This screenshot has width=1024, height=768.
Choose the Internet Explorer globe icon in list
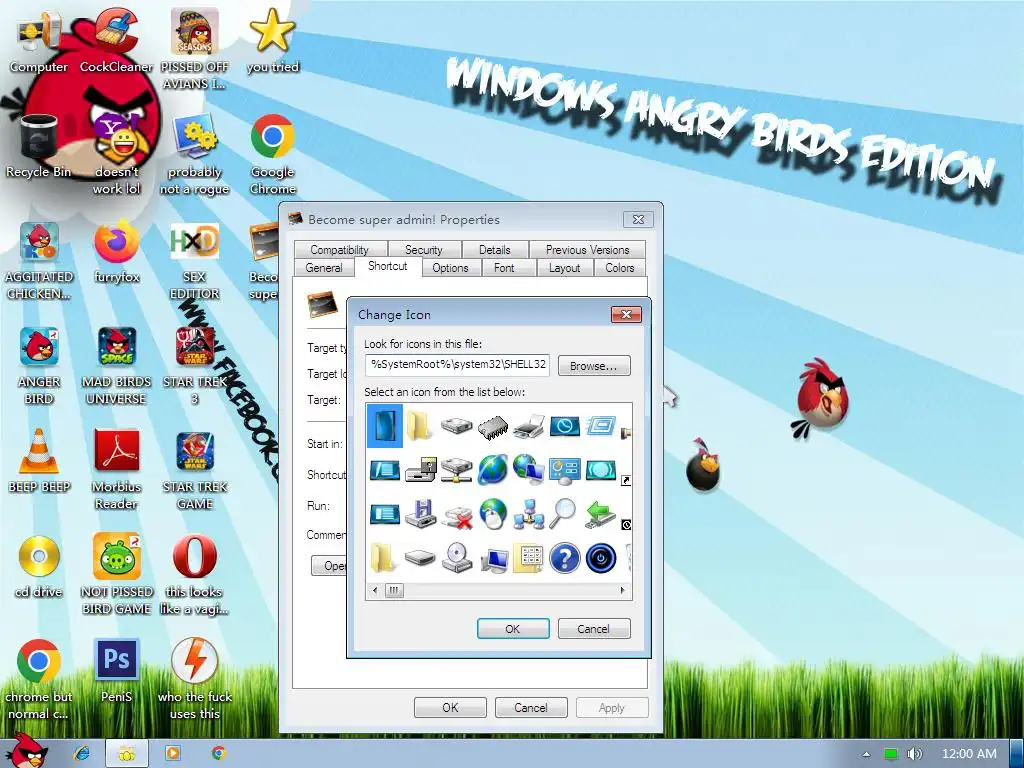tap(493, 470)
